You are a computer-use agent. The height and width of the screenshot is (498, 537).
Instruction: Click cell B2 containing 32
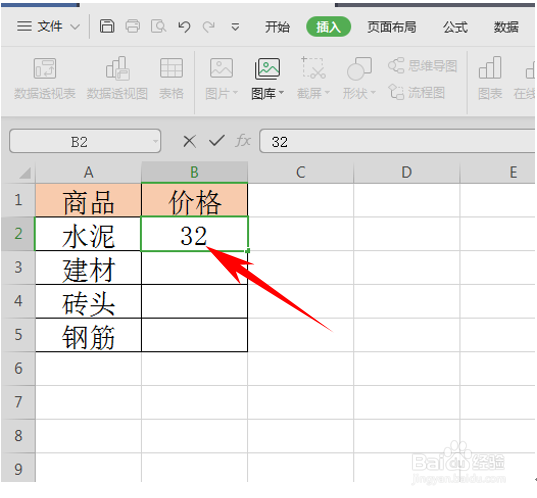(195, 234)
